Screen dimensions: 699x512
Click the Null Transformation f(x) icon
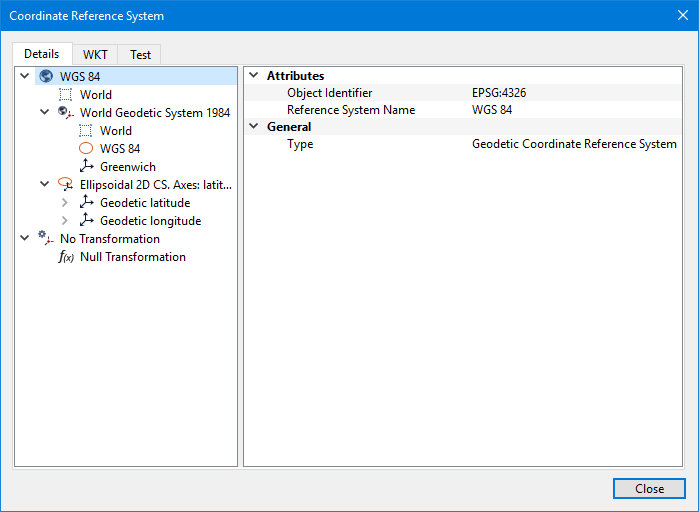pos(66,257)
